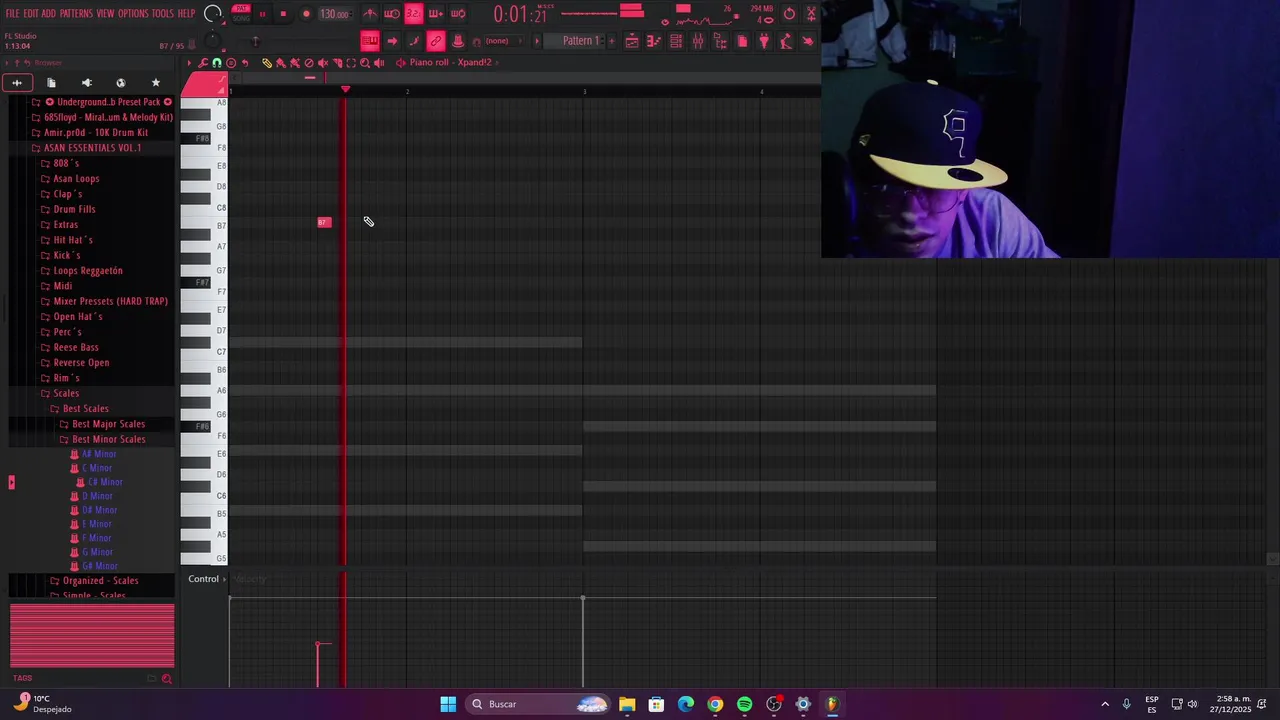
Task: Toggle the typing keyboard to piano button
Action: (x=370, y=41)
